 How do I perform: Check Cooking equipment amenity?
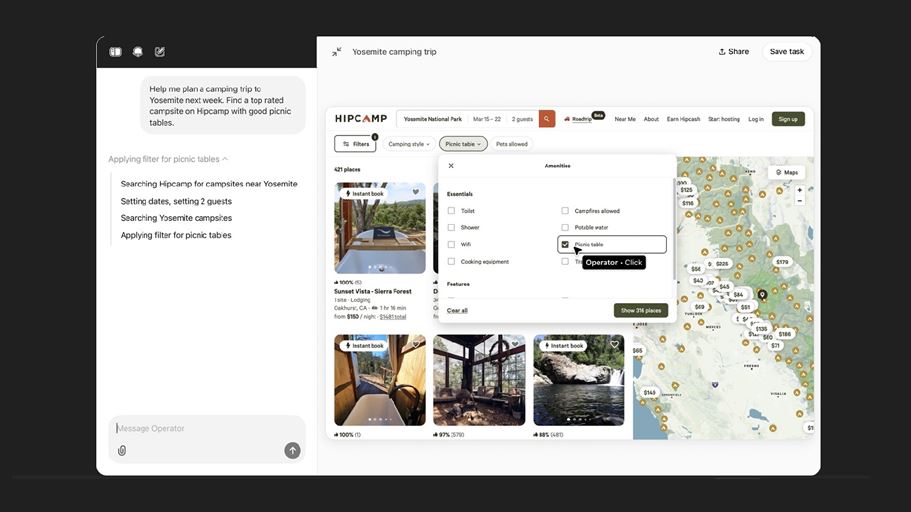tap(451, 262)
